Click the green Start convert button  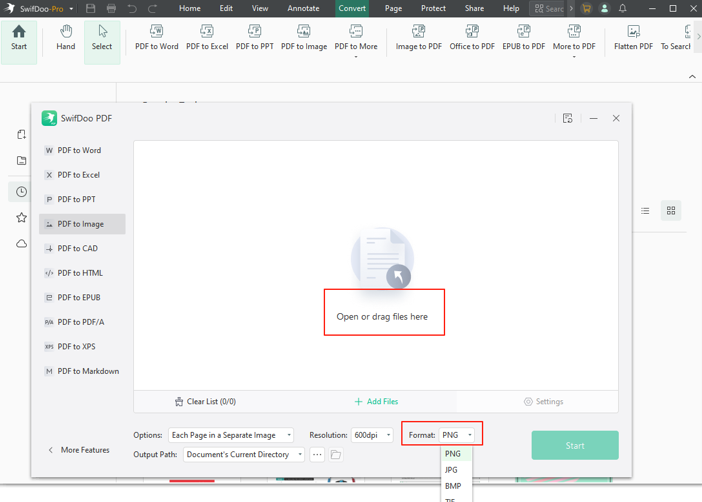575,446
